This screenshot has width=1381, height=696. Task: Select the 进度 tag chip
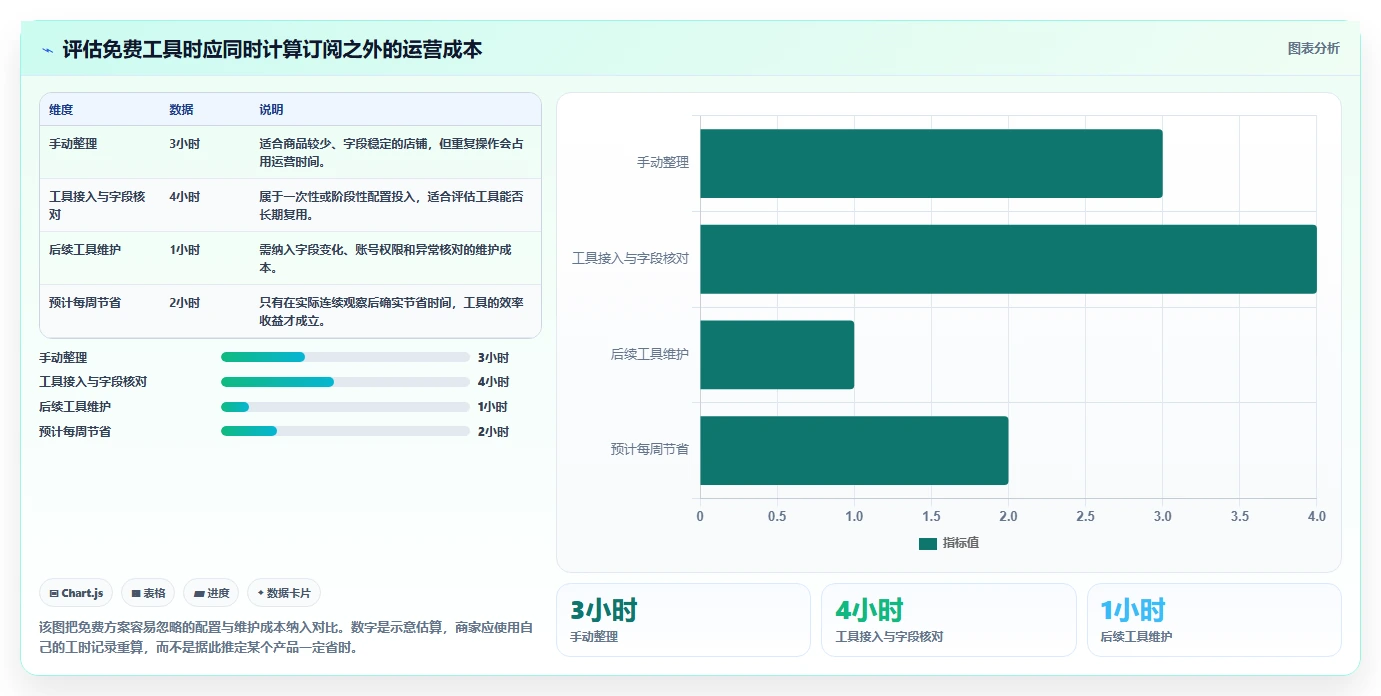(x=211, y=593)
